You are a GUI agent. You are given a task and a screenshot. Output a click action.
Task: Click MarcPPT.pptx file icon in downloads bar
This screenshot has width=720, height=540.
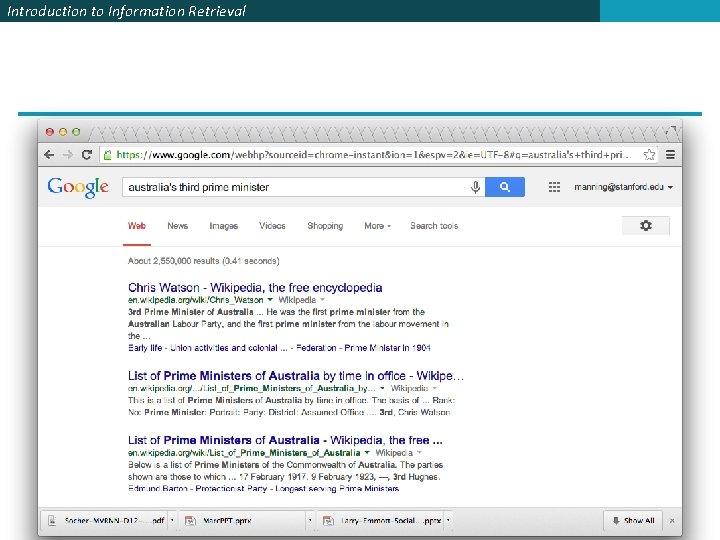click(x=190, y=521)
